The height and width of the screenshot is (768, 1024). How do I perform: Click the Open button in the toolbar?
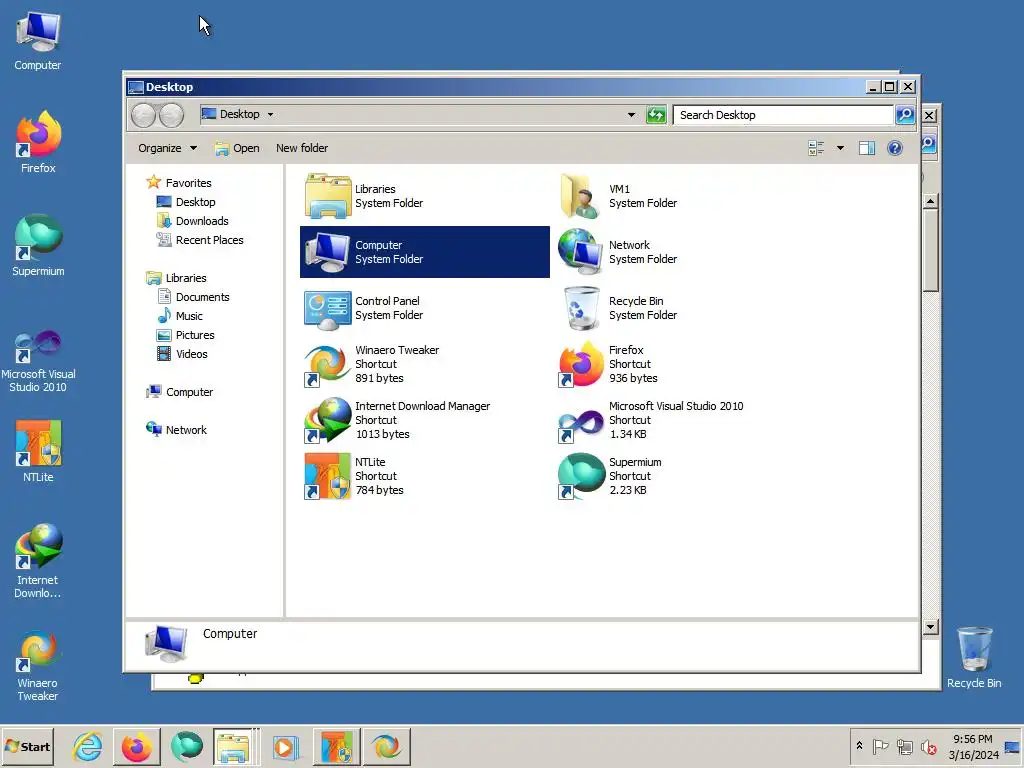point(237,148)
